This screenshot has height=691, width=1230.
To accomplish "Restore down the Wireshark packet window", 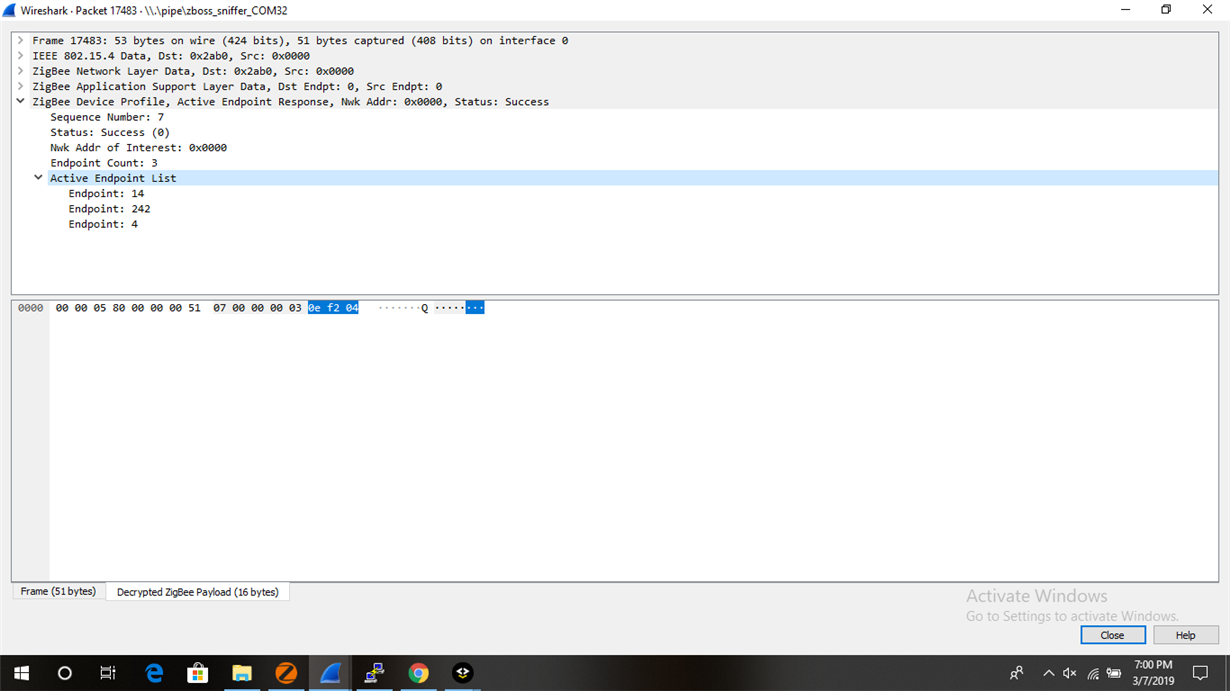I will tap(1166, 10).
